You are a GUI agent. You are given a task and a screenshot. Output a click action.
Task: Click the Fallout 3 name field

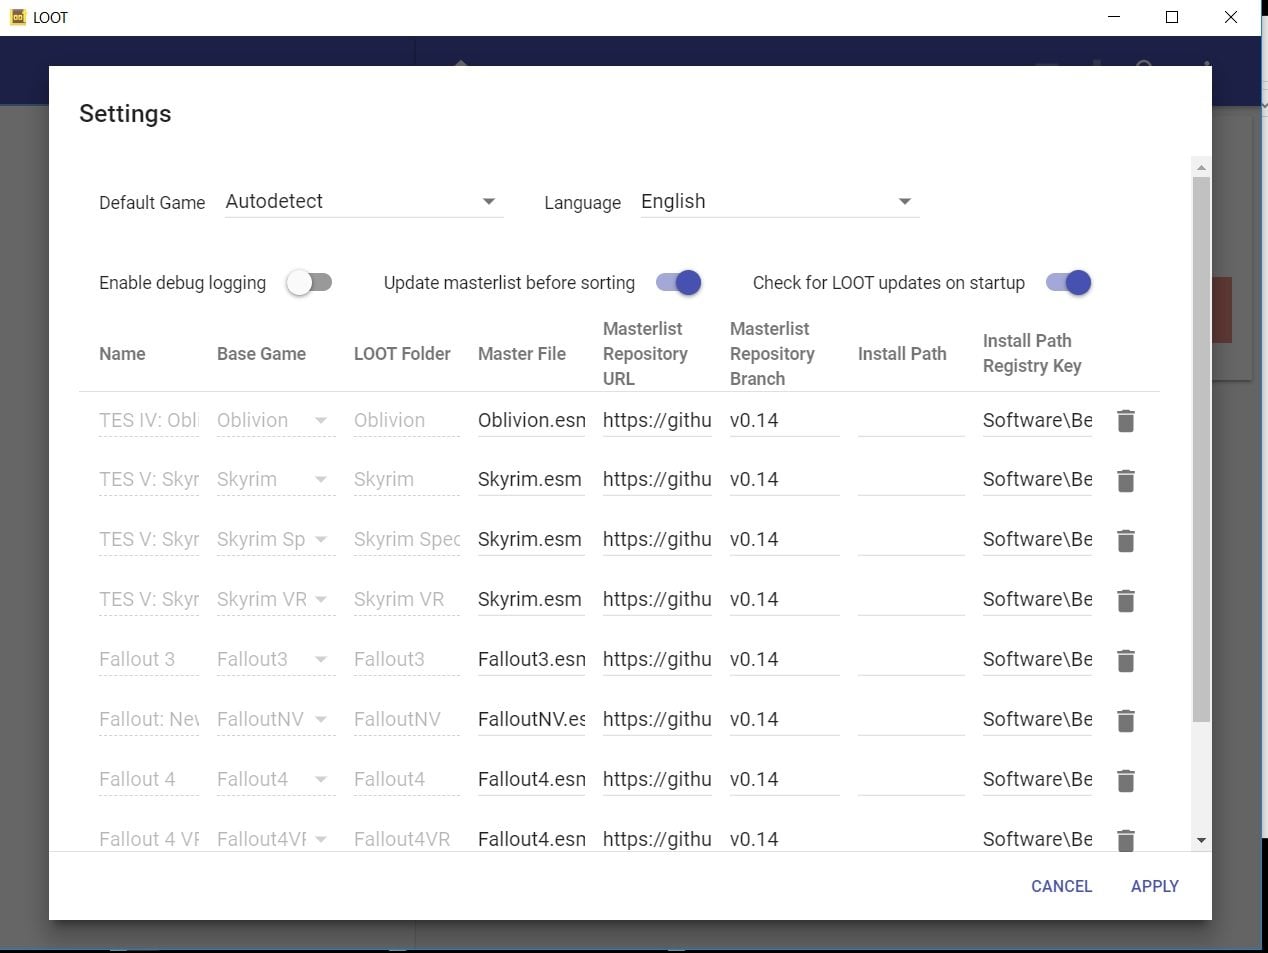tap(149, 660)
